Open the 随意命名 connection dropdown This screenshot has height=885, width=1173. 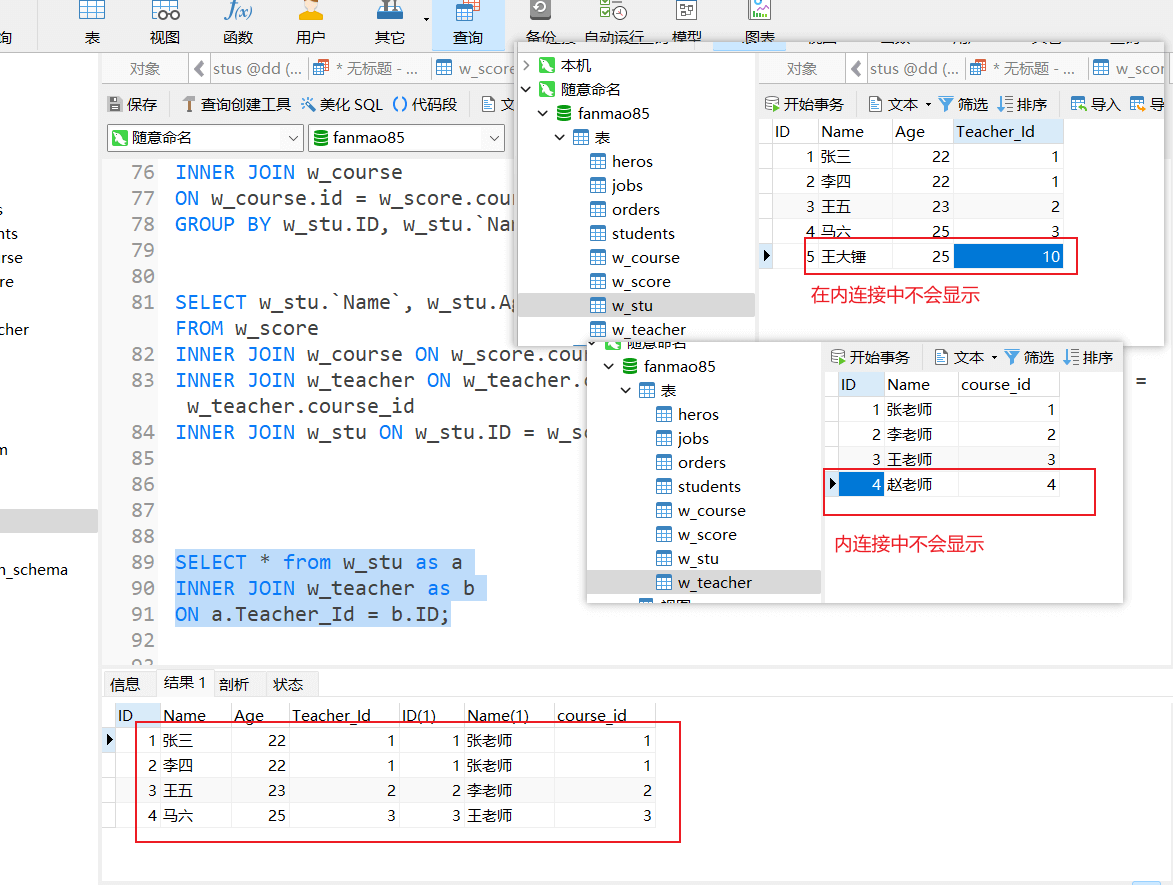click(205, 138)
